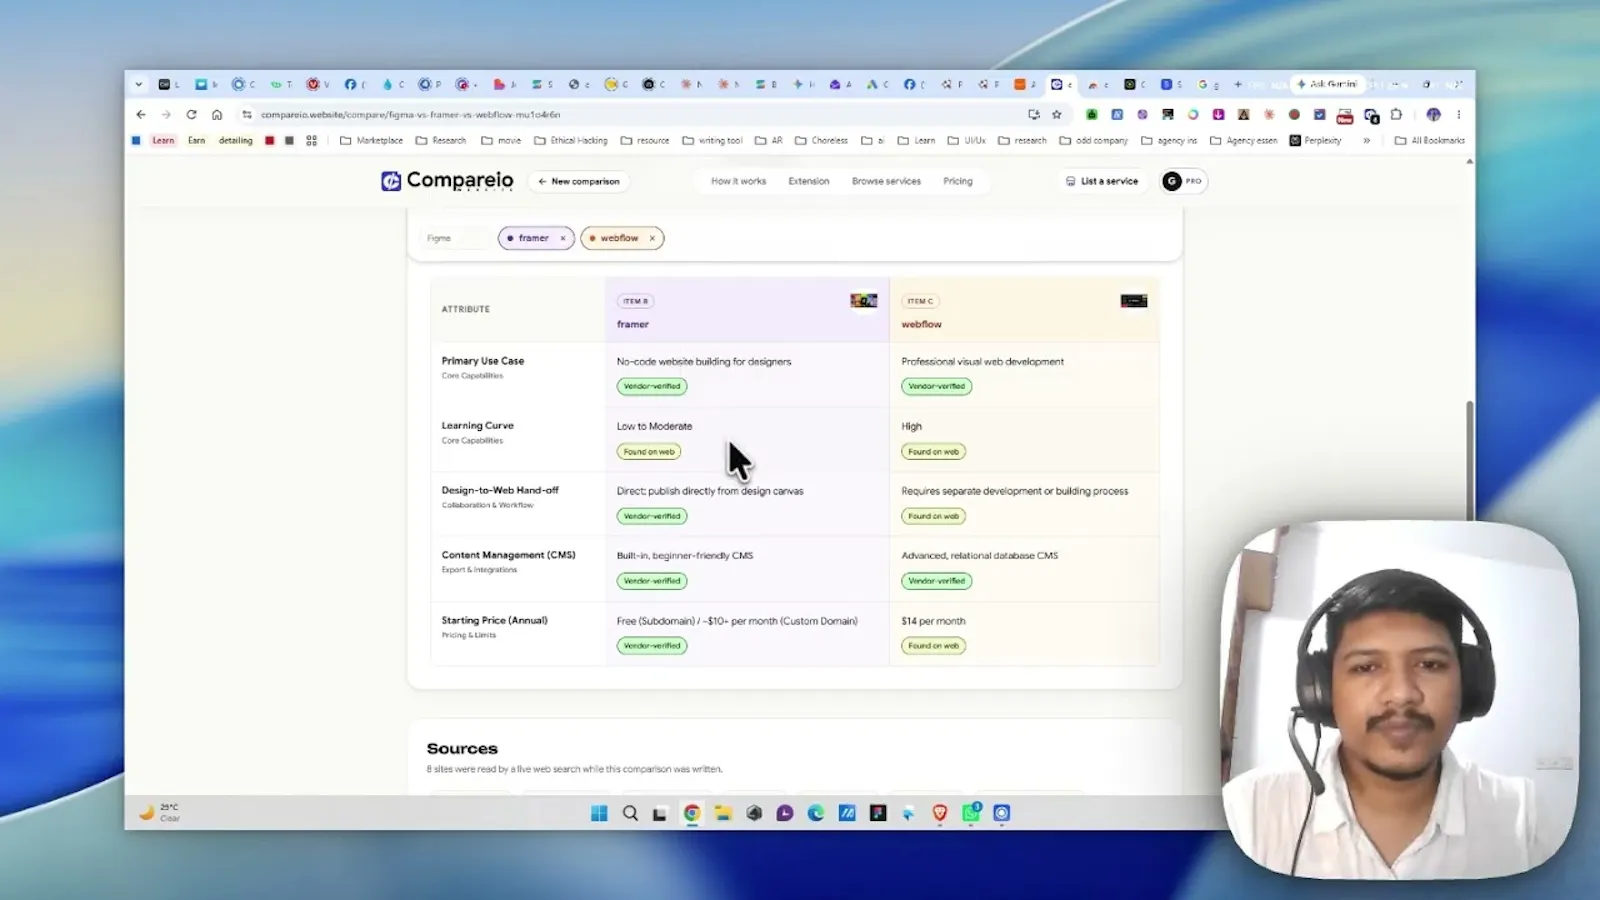The height and width of the screenshot is (900, 1600).
Task: Remove the webflow chip
Action: click(x=652, y=238)
